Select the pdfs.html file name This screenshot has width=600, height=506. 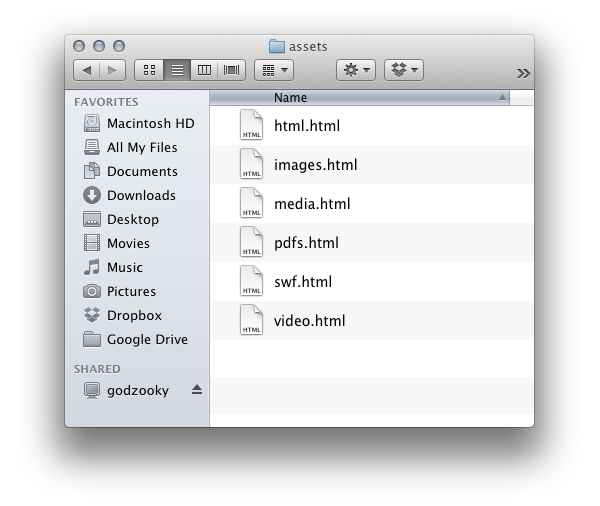tap(307, 243)
